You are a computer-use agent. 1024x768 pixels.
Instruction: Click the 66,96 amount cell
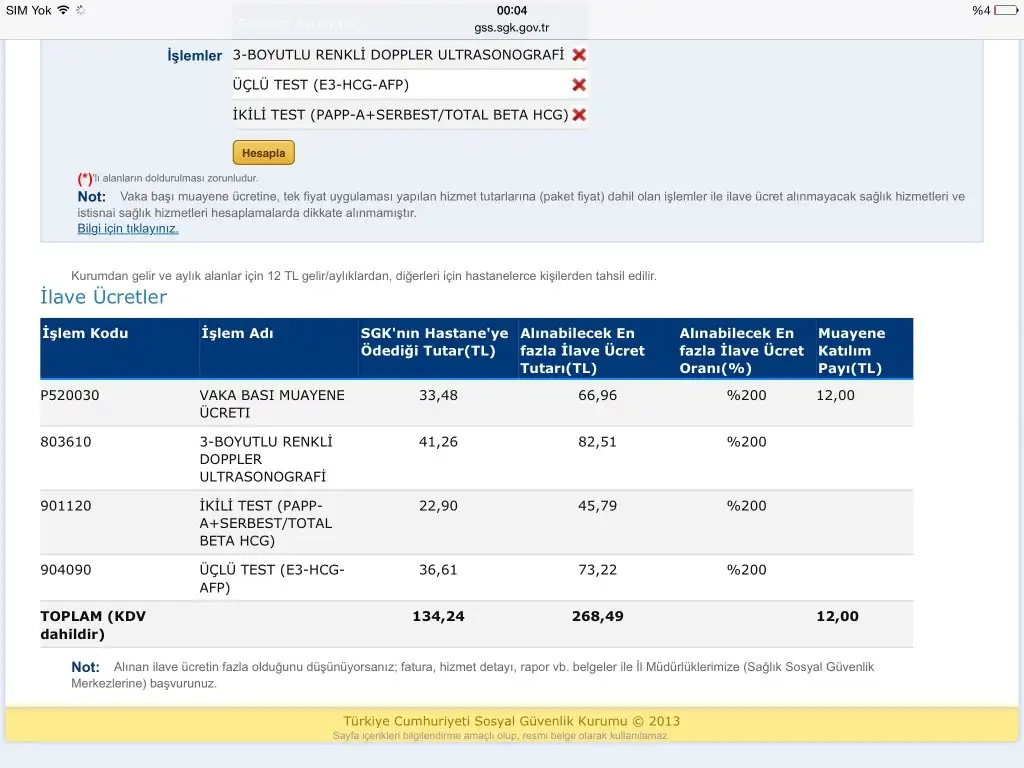coord(598,395)
